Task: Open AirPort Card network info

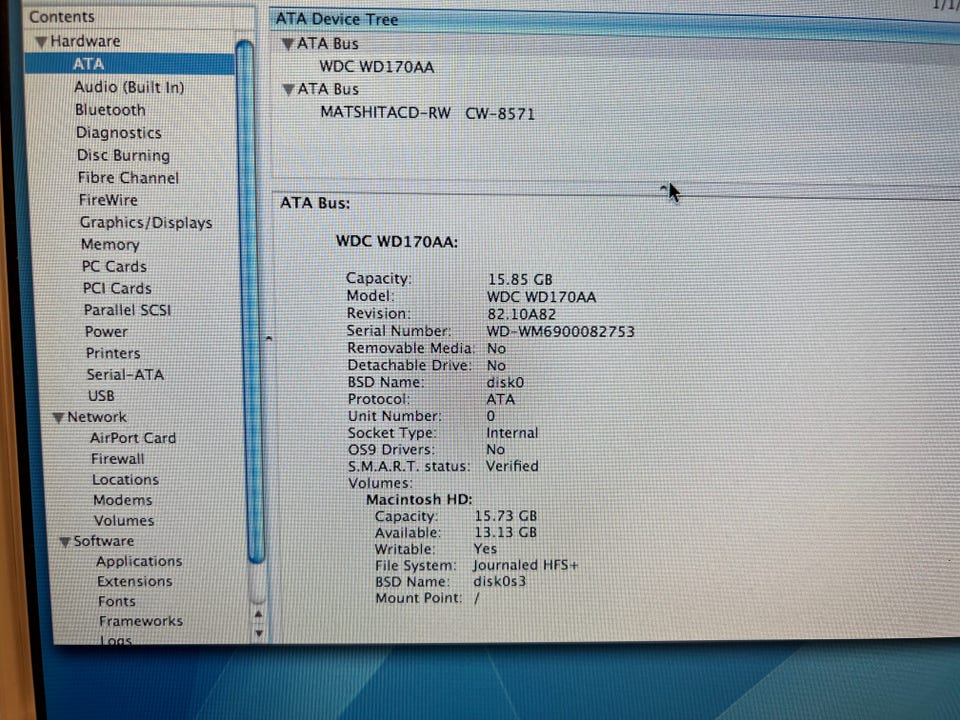Action: (x=133, y=438)
